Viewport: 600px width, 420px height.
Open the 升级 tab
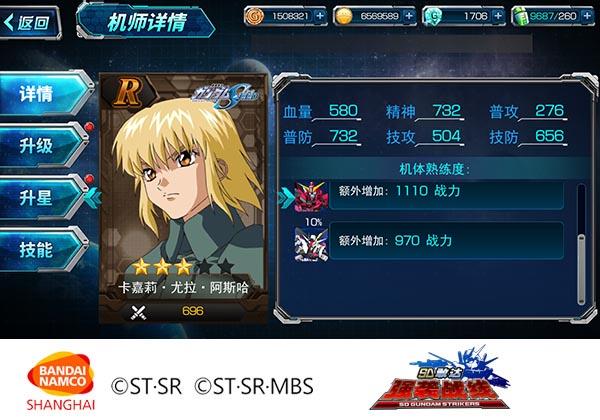42,145
